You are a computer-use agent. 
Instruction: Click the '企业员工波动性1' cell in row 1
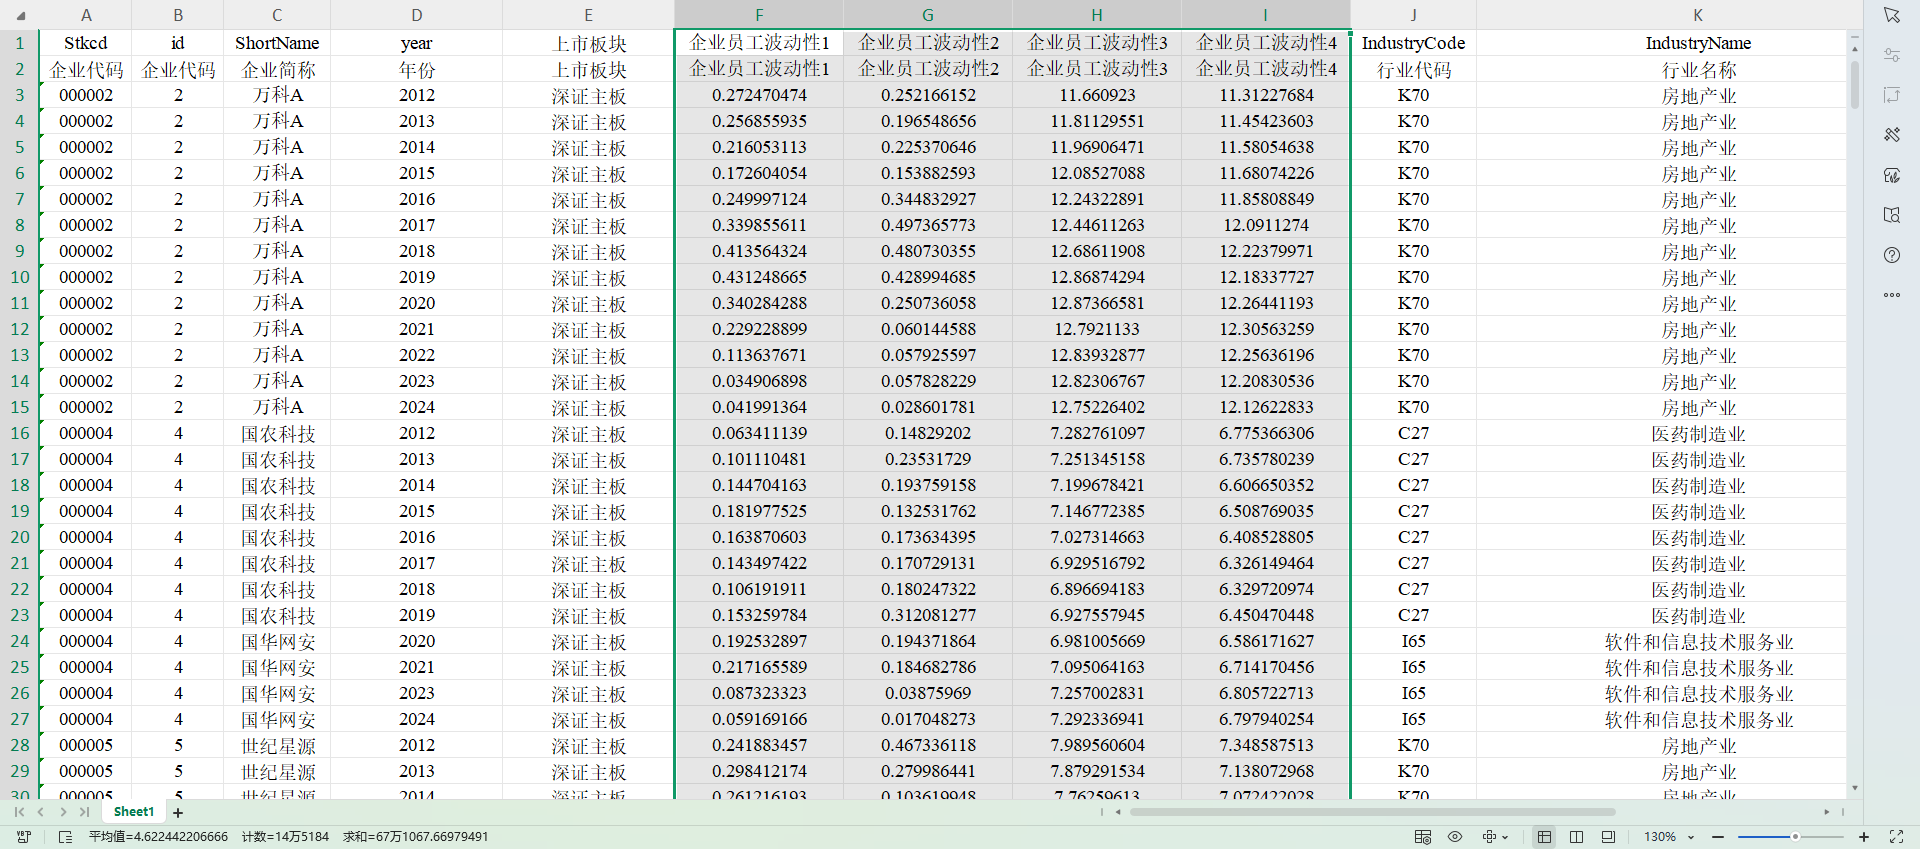tap(759, 43)
